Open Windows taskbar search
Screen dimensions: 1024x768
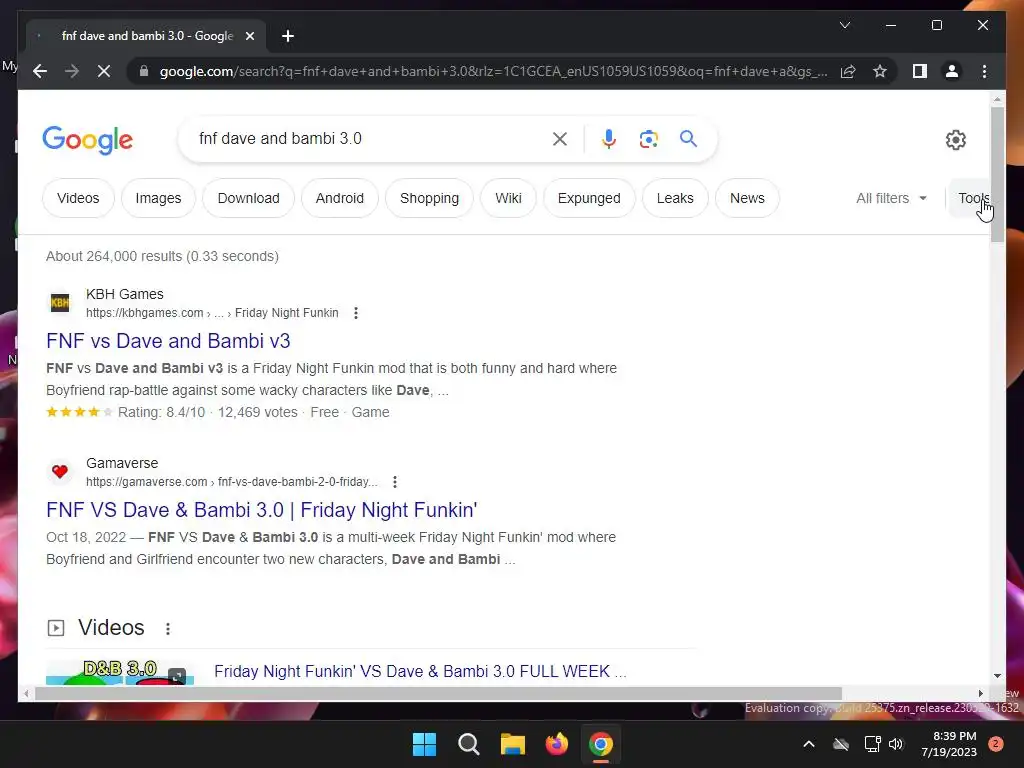pos(468,744)
